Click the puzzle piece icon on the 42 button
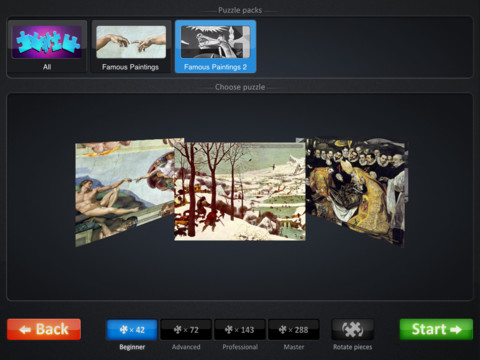The image size is (480, 360). click(124, 330)
